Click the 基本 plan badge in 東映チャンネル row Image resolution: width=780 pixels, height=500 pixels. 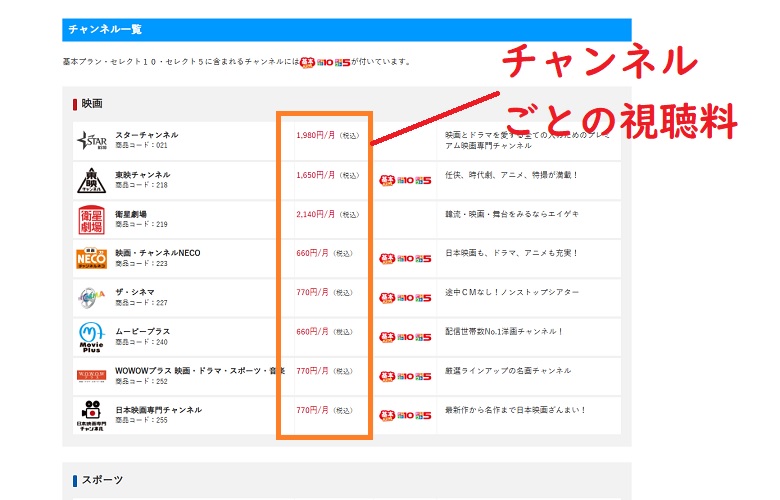tap(387, 180)
